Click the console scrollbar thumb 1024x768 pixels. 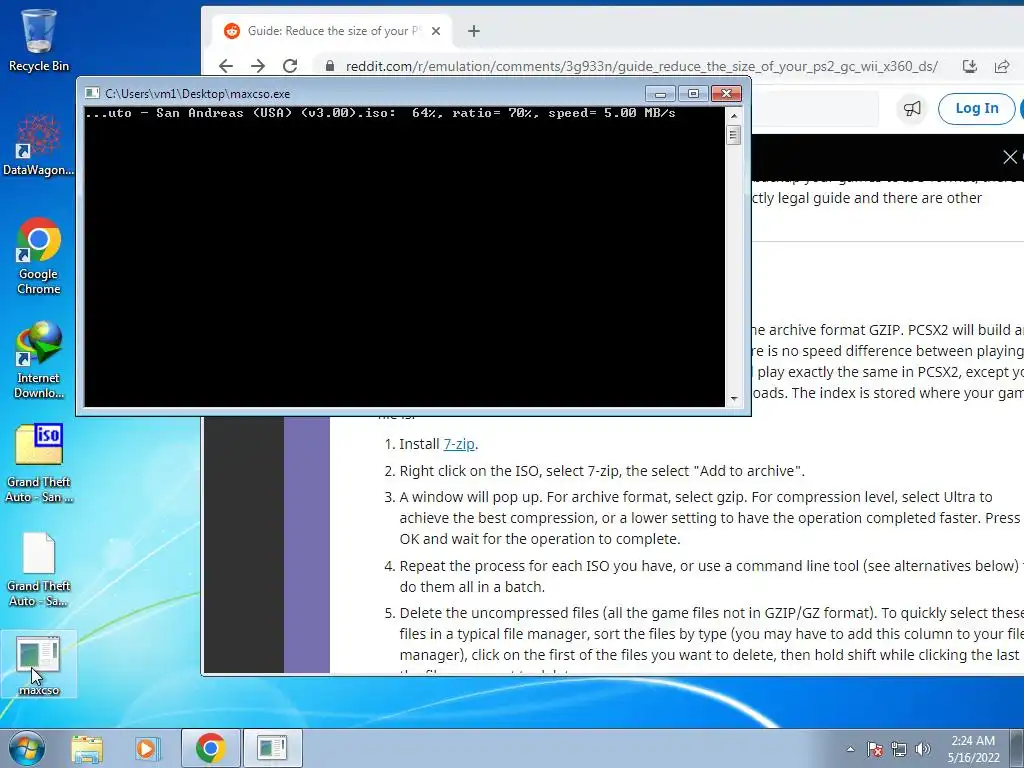[x=734, y=135]
